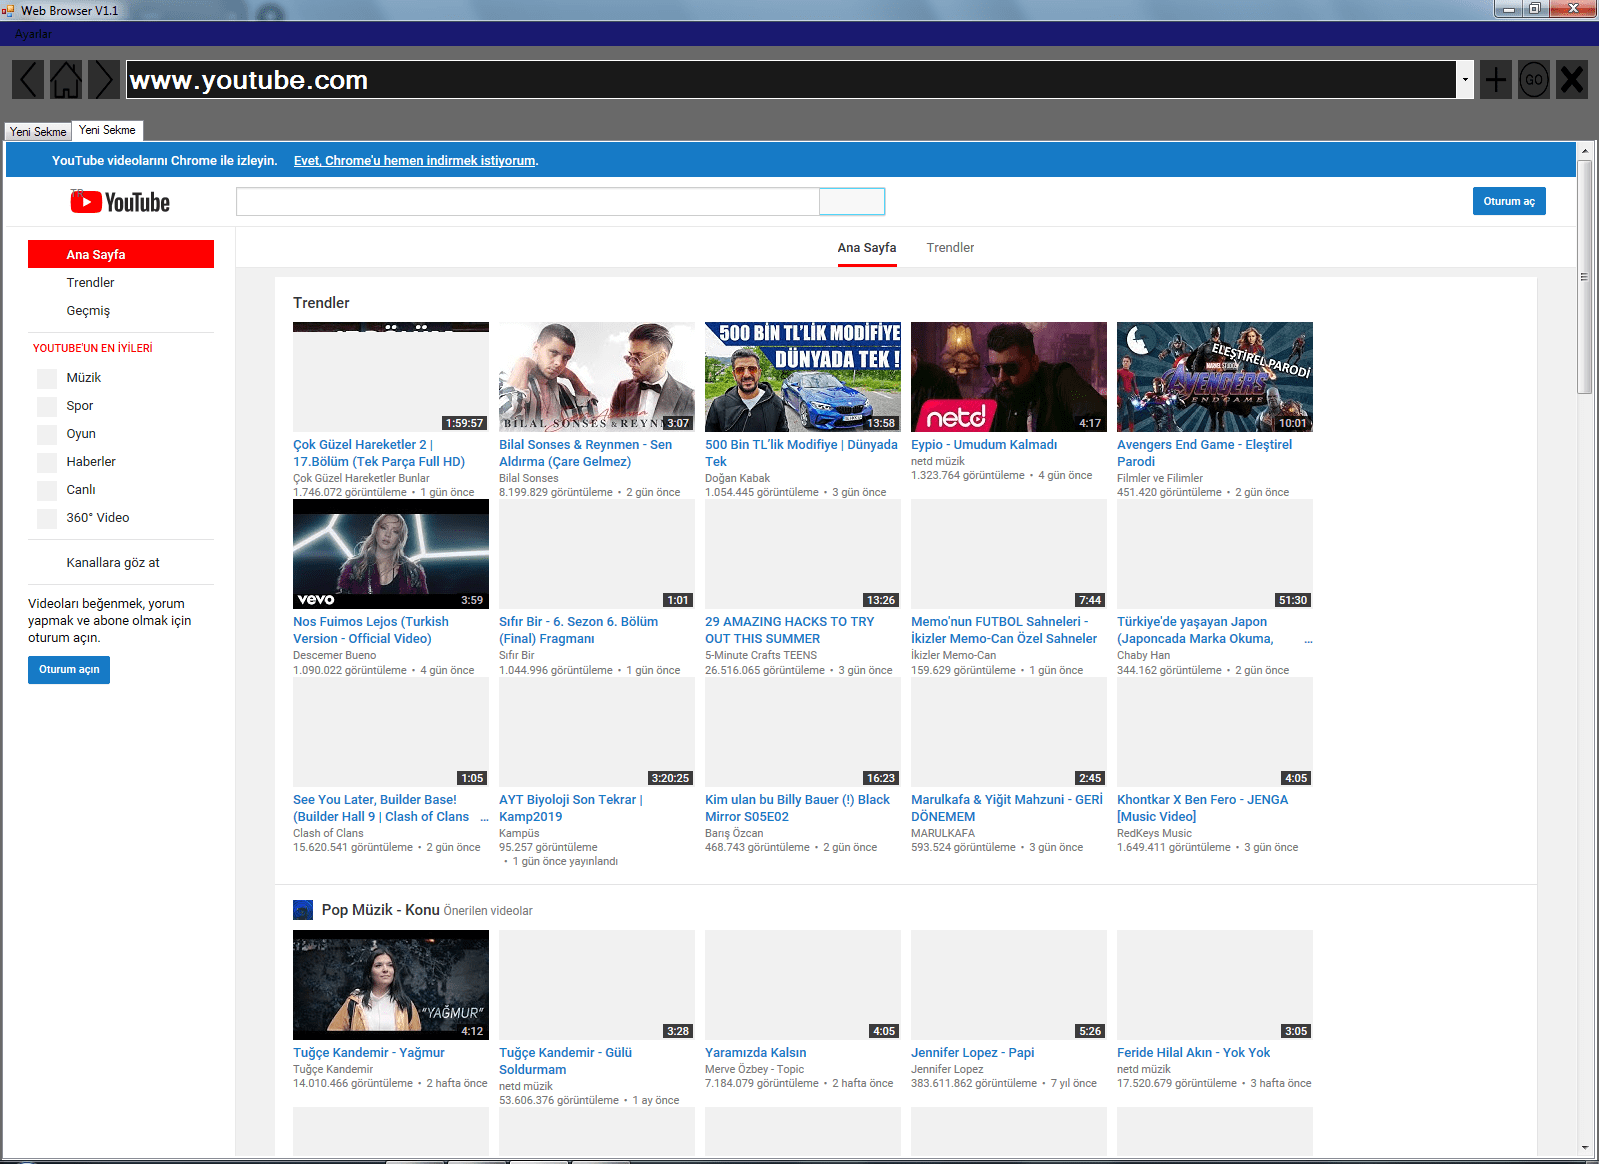Open Khontkar X Ben Fero JENGA title
The width and height of the screenshot is (1599, 1164).
pyautogui.click(x=1202, y=808)
